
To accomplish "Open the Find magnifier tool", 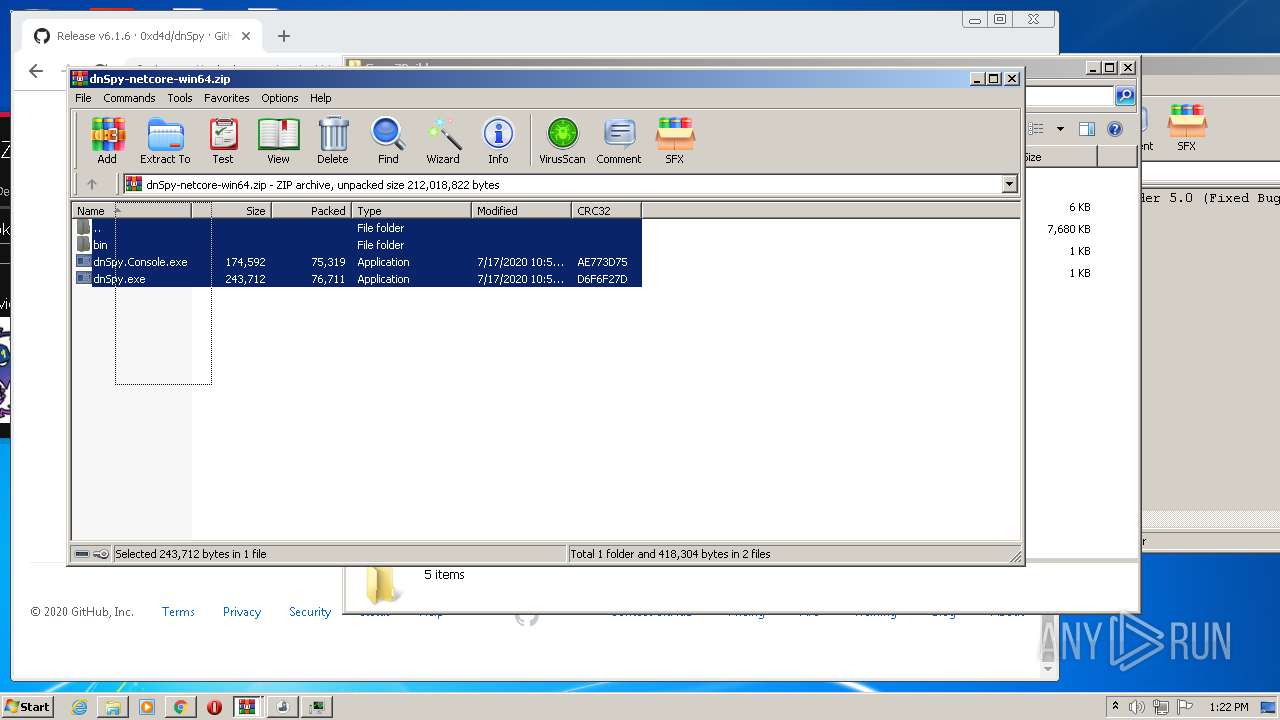I will (x=388, y=140).
